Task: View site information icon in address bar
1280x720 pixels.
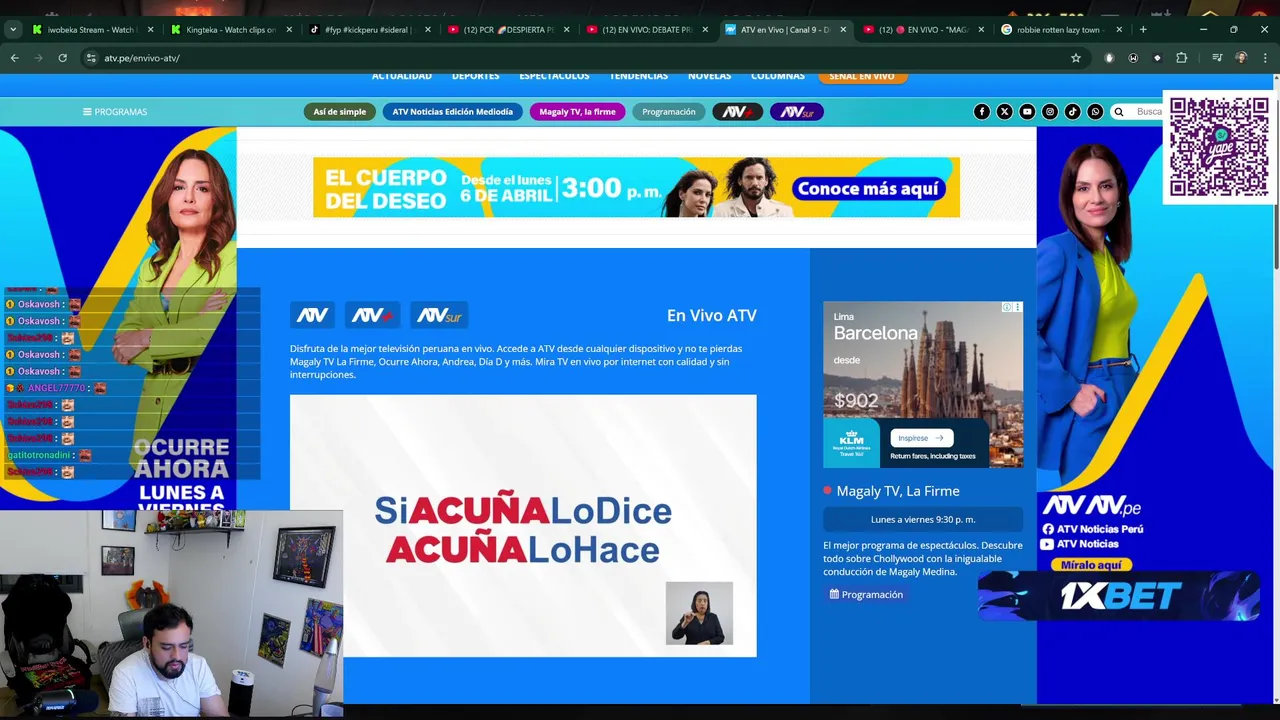Action: (91, 58)
